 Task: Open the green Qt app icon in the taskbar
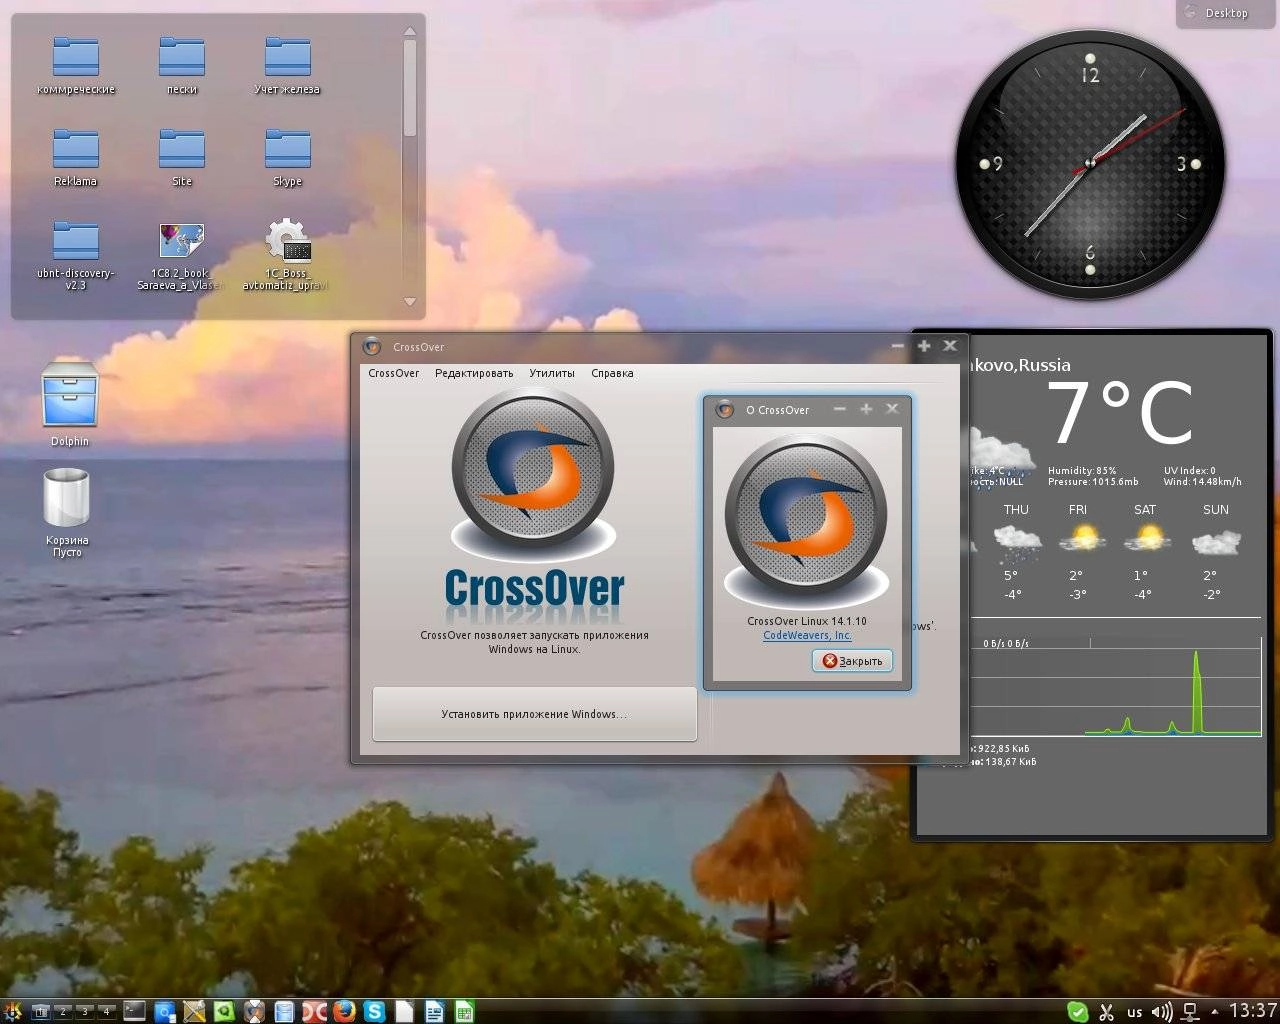(224, 1012)
